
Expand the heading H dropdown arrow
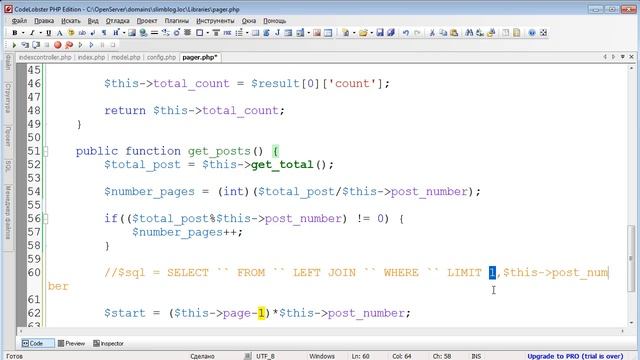click(x=124, y=33)
